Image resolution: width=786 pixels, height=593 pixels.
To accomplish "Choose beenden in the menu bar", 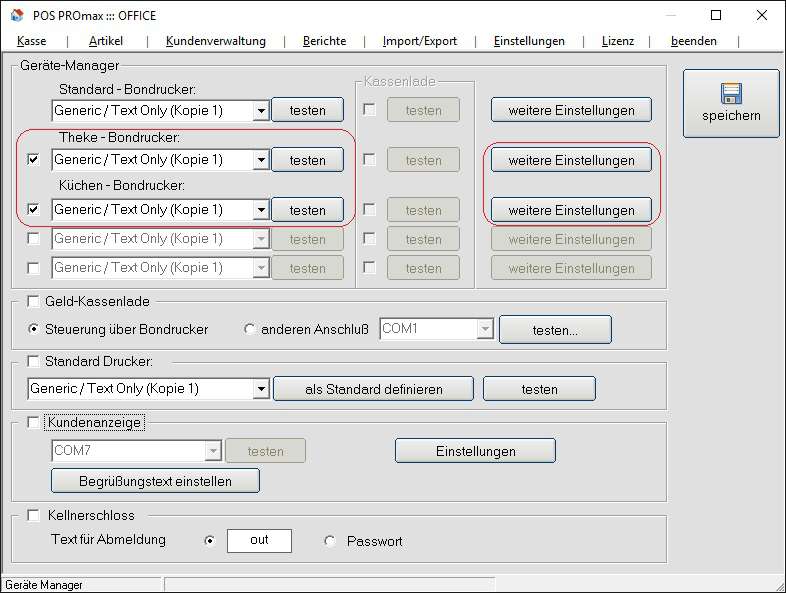I will pos(694,41).
